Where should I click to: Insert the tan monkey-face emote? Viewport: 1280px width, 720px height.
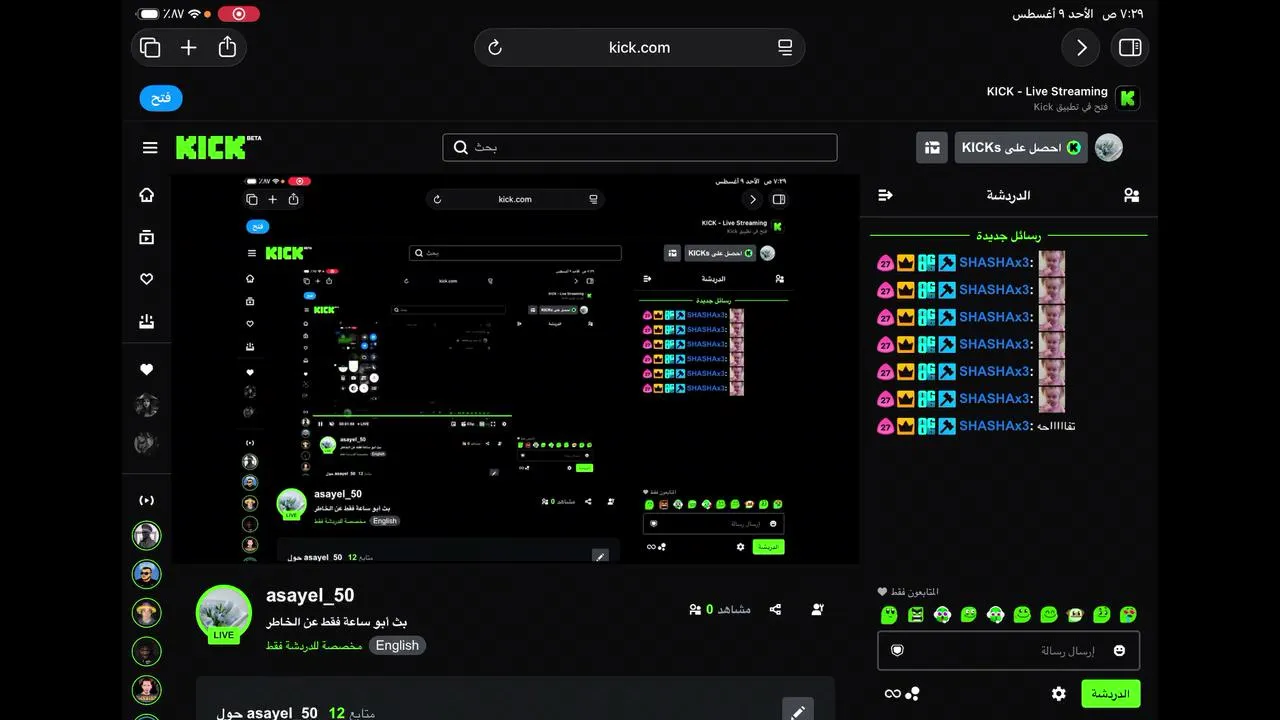point(1075,614)
